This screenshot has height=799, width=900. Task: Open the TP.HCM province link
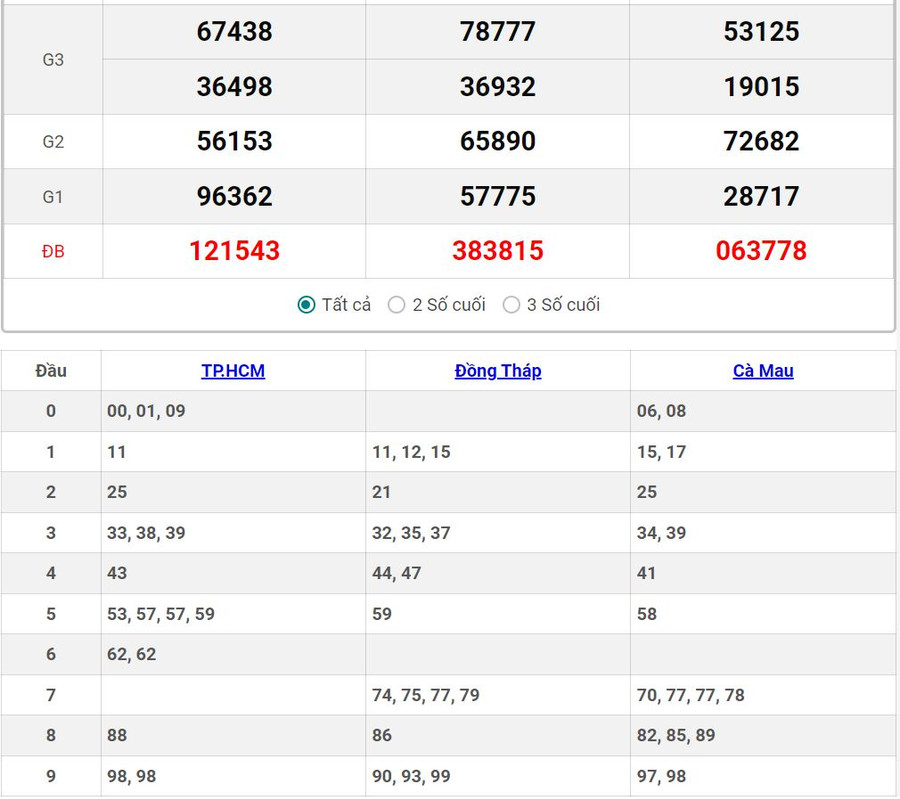pos(233,371)
